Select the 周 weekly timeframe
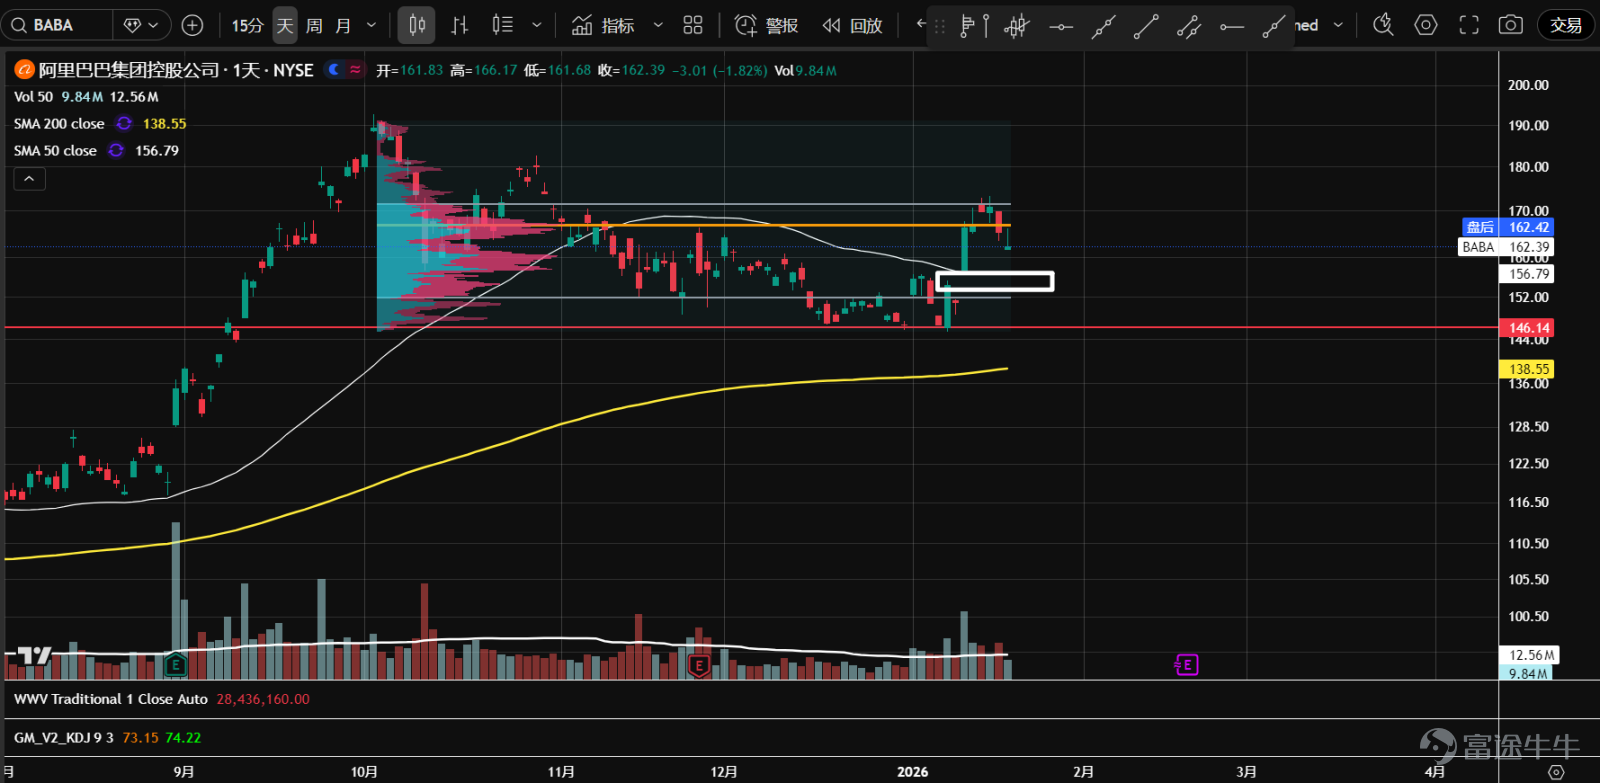Viewport: 1600px width, 783px height. point(314,25)
